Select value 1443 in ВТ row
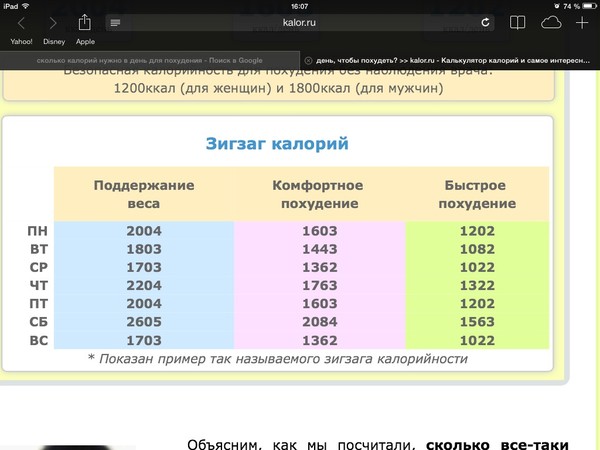 coord(320,249)
